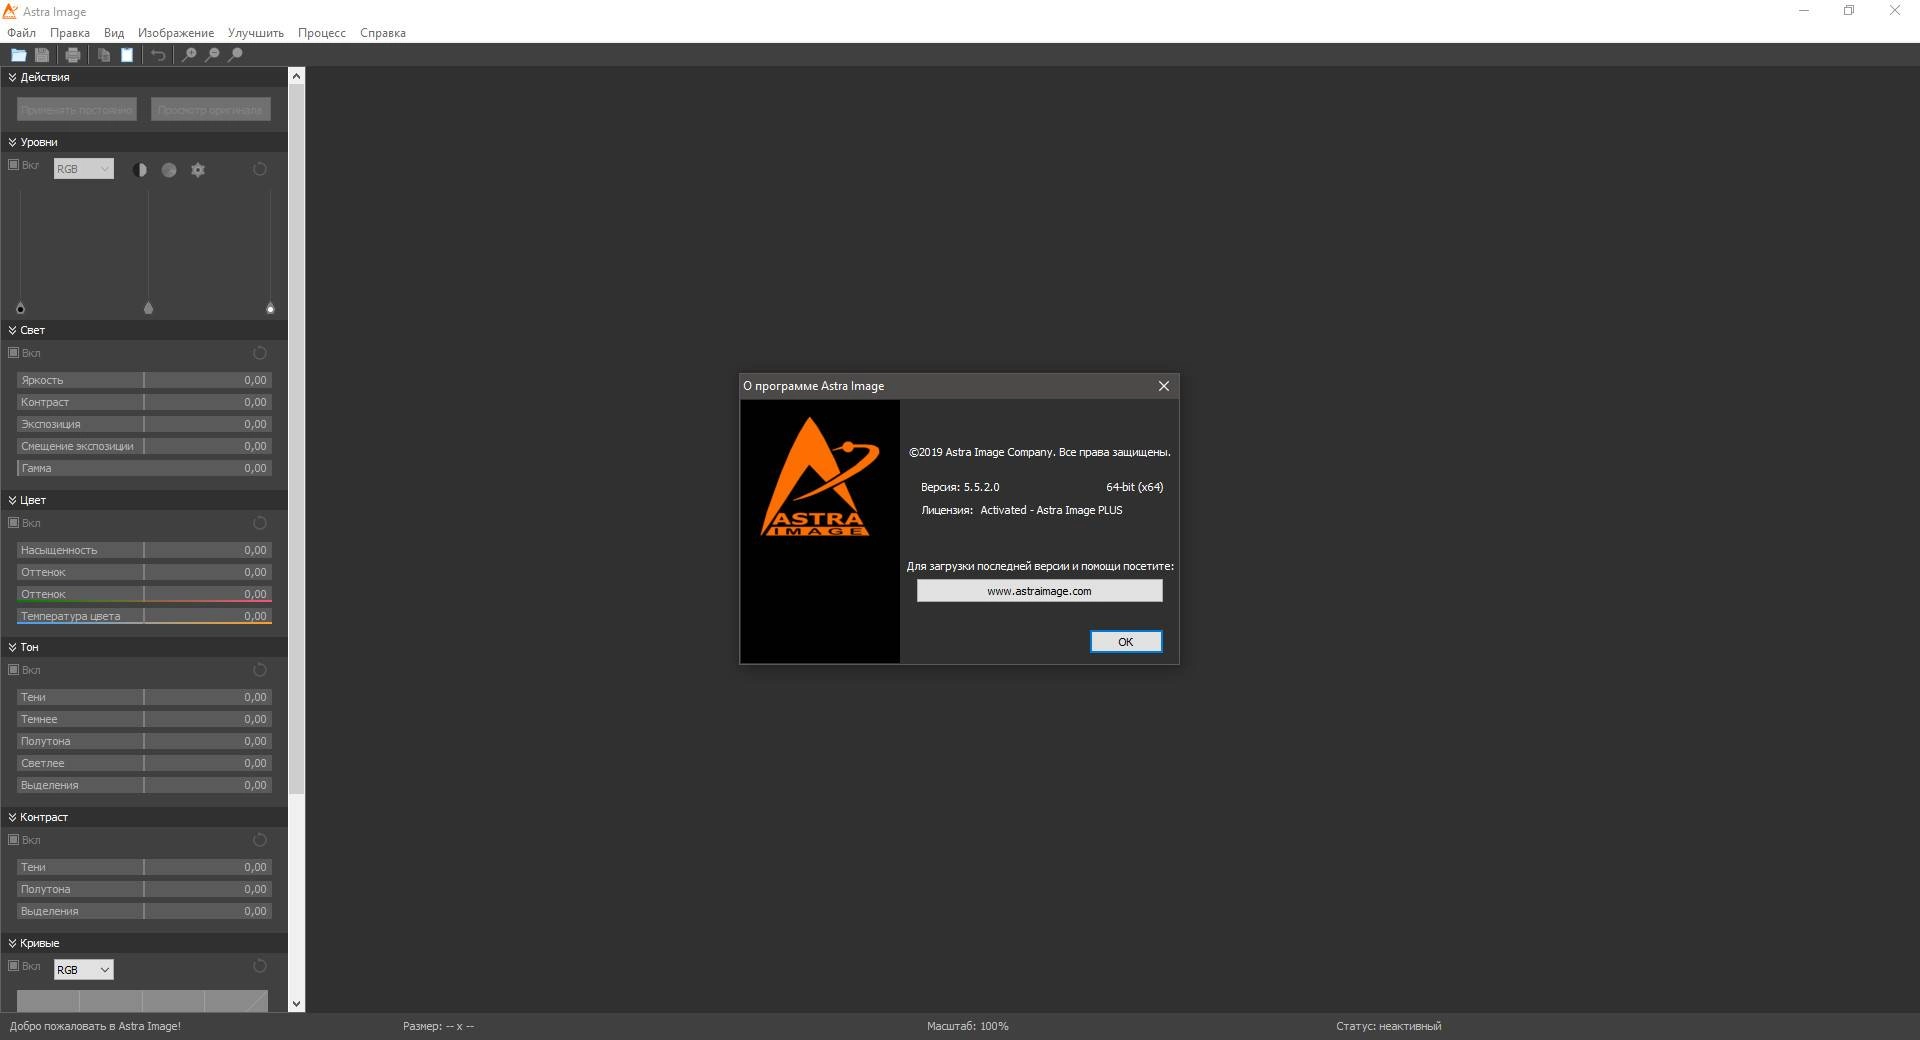Open the Справка menu
The height and width of the screenshot is (1040, 1920).
coord(383,33)
